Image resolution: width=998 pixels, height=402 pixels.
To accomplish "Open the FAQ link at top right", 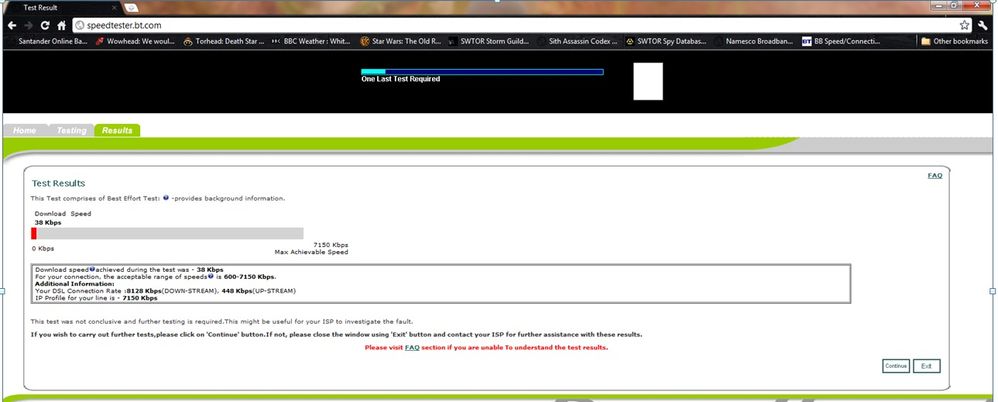I will click(x=935, y=176).
